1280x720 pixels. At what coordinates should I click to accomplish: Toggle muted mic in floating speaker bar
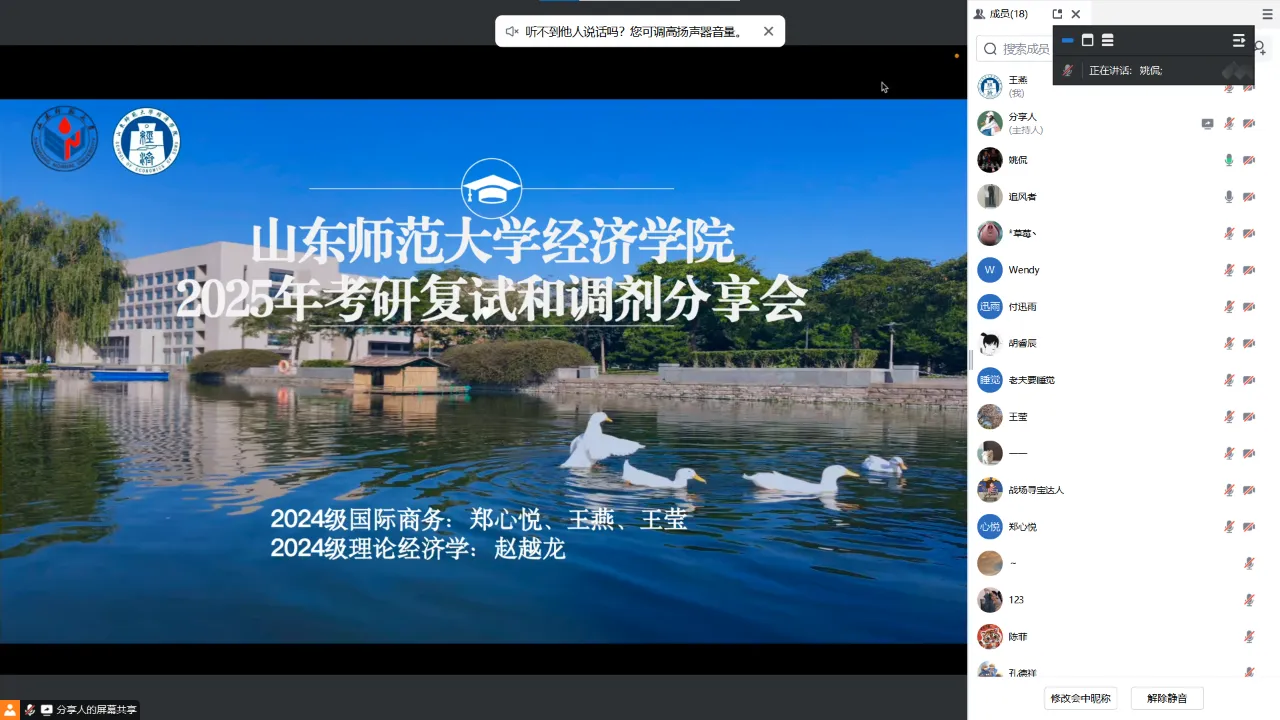(1068, 70)
